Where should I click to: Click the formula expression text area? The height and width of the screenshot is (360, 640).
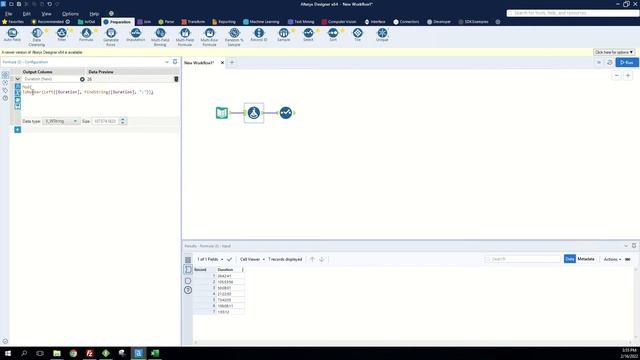click(100, 99)
